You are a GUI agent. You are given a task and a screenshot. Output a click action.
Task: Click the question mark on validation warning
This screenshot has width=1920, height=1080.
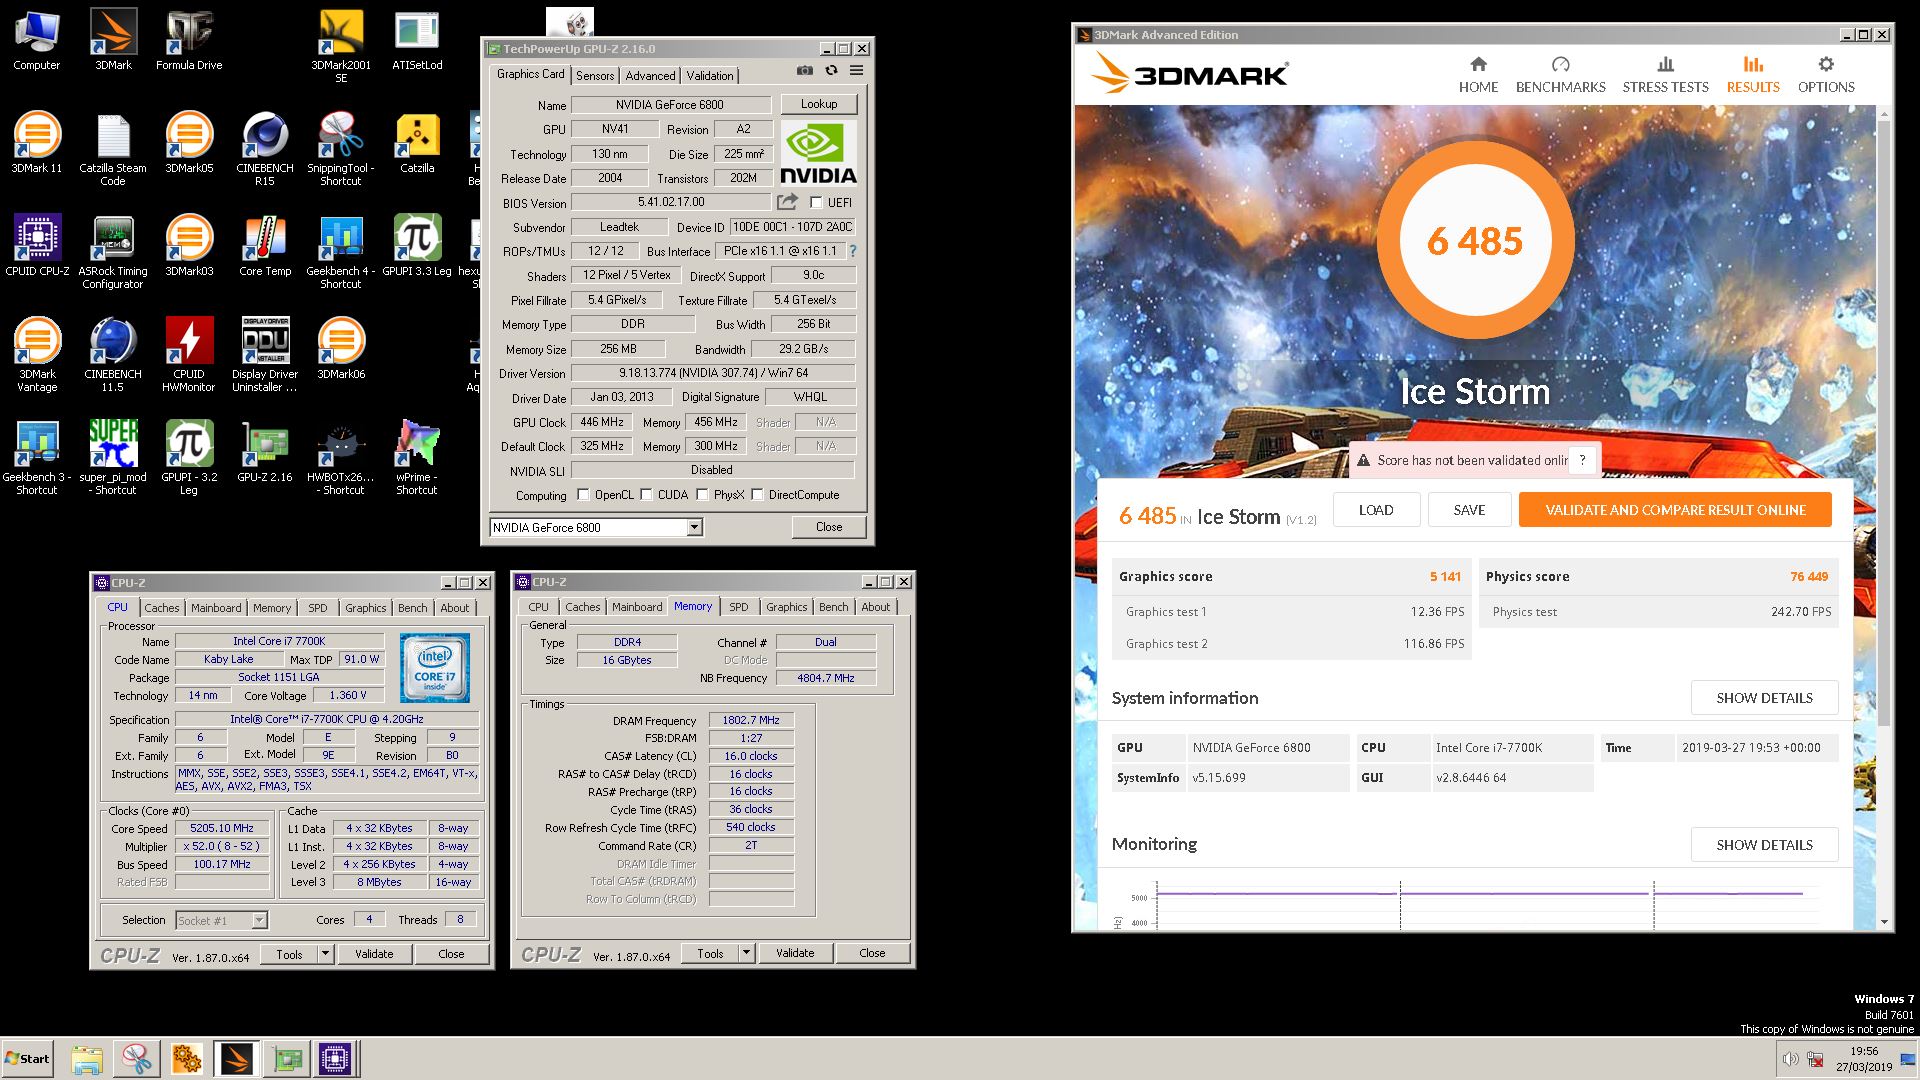click(x=1582, y=460)
